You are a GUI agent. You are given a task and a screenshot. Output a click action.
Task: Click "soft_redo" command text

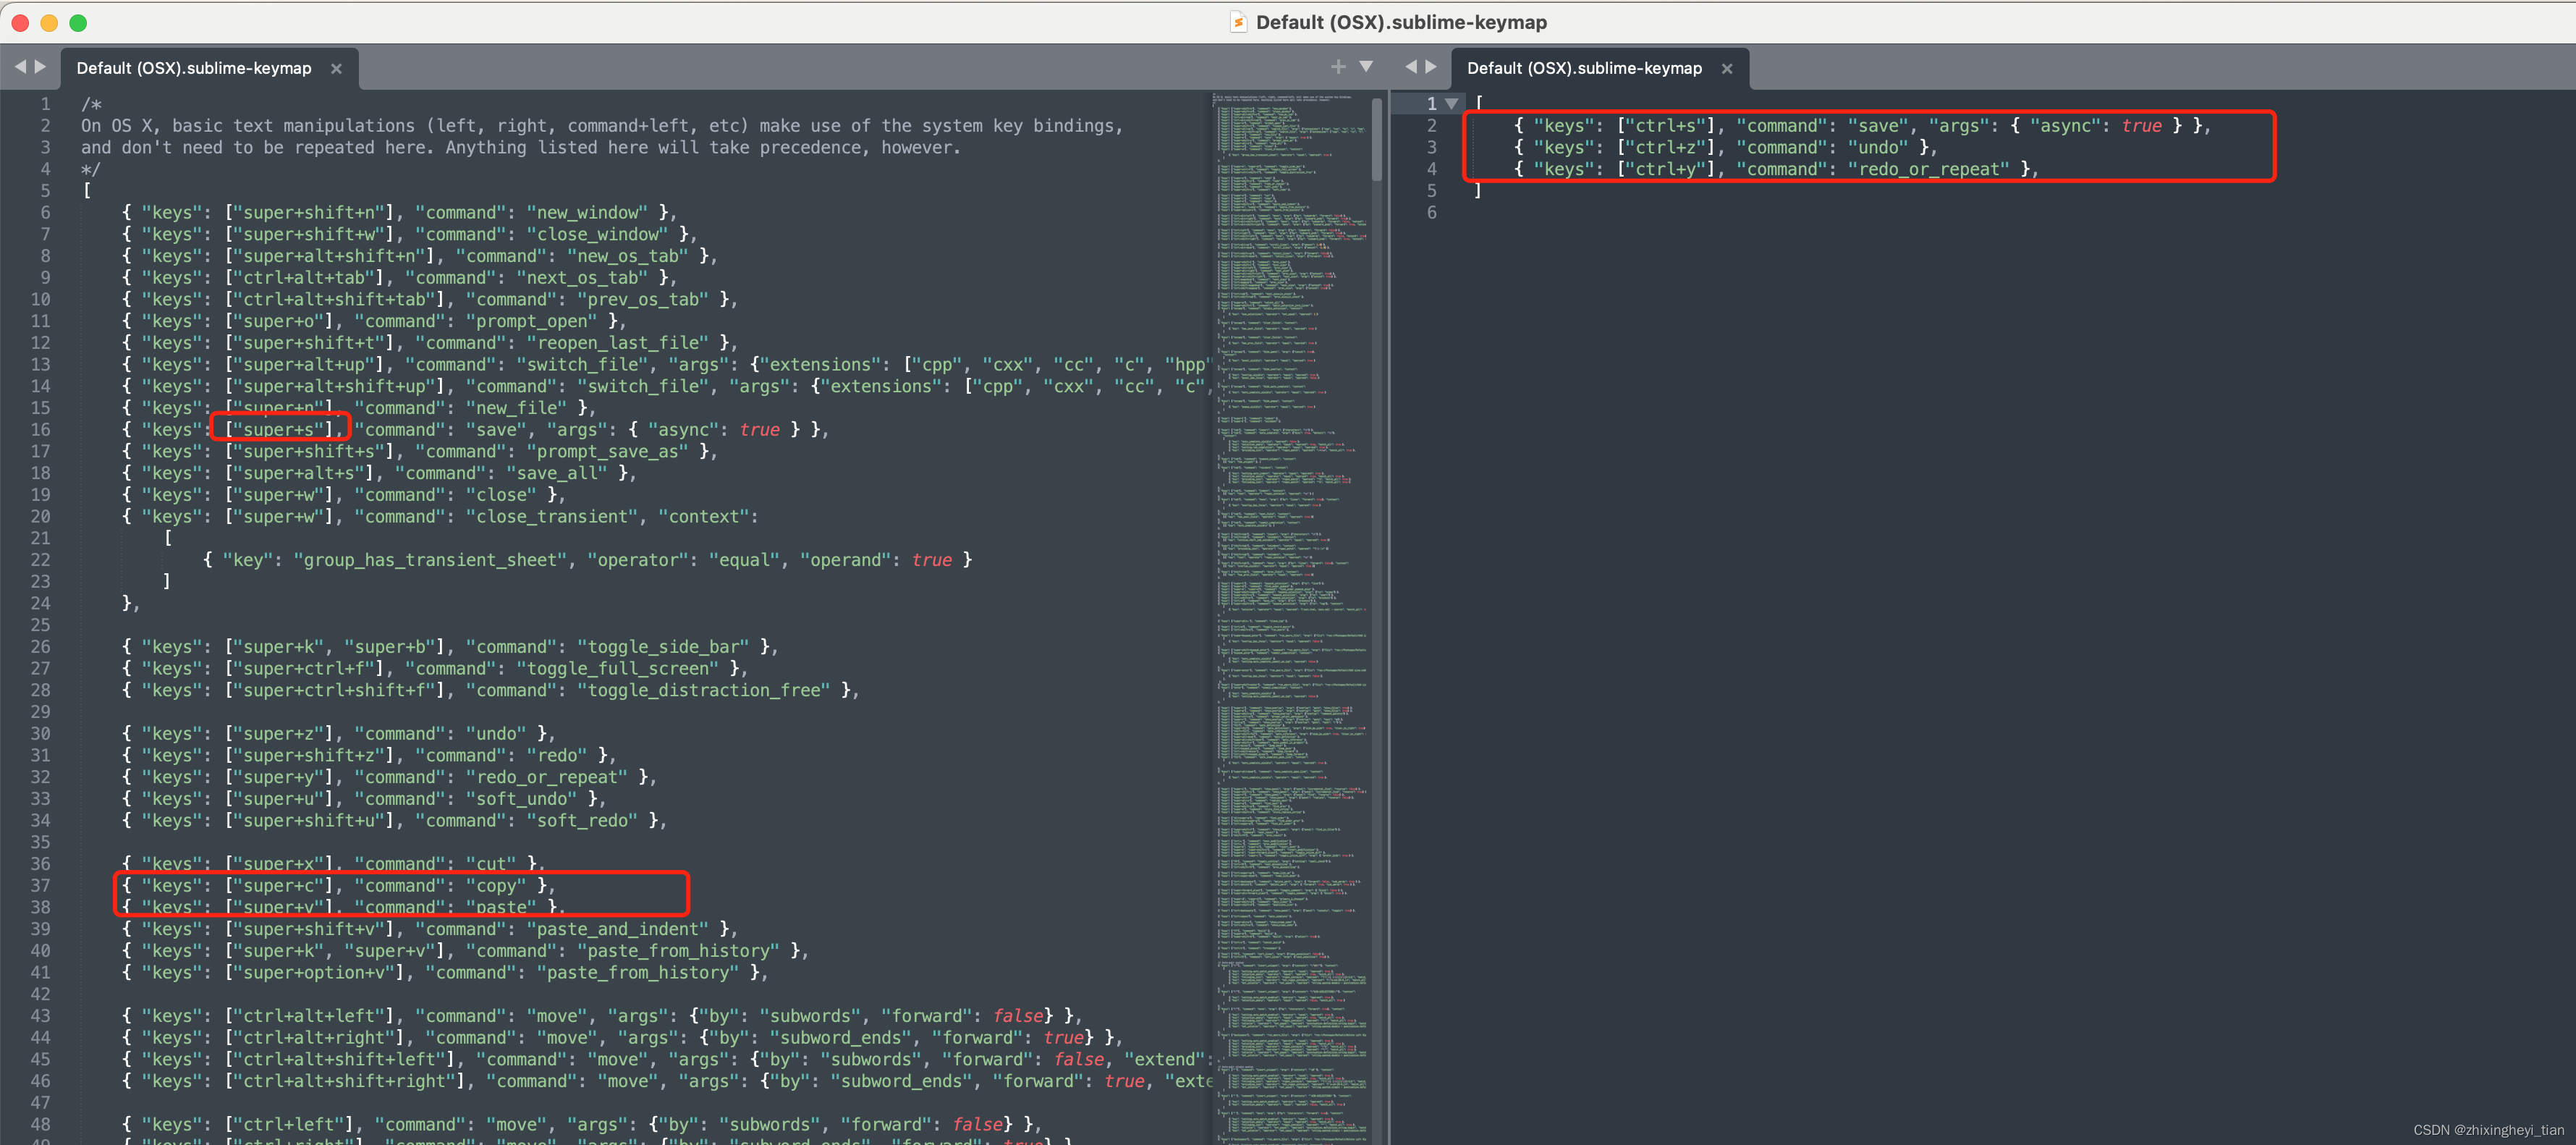[x=582, y=821]
